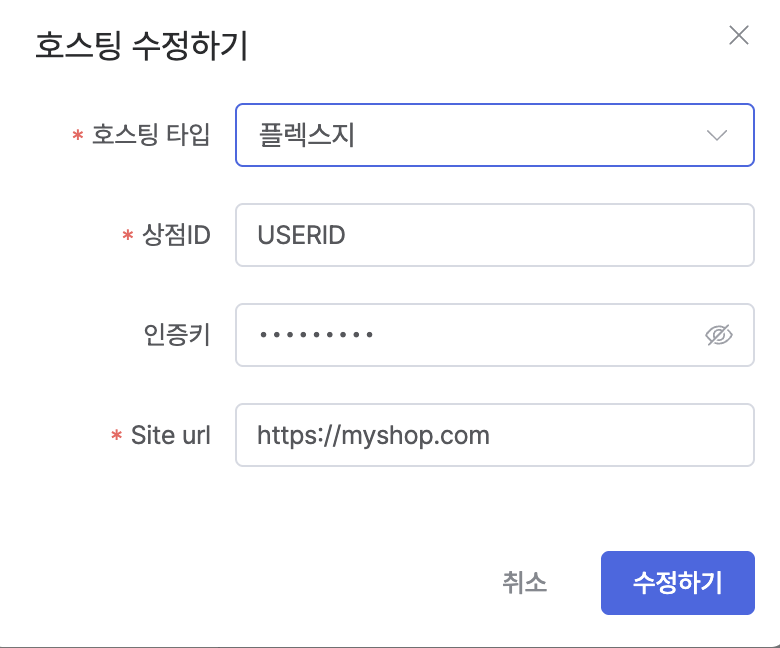
Task: Click the 호스팅 타입 label
Action: tap(151, 135)
